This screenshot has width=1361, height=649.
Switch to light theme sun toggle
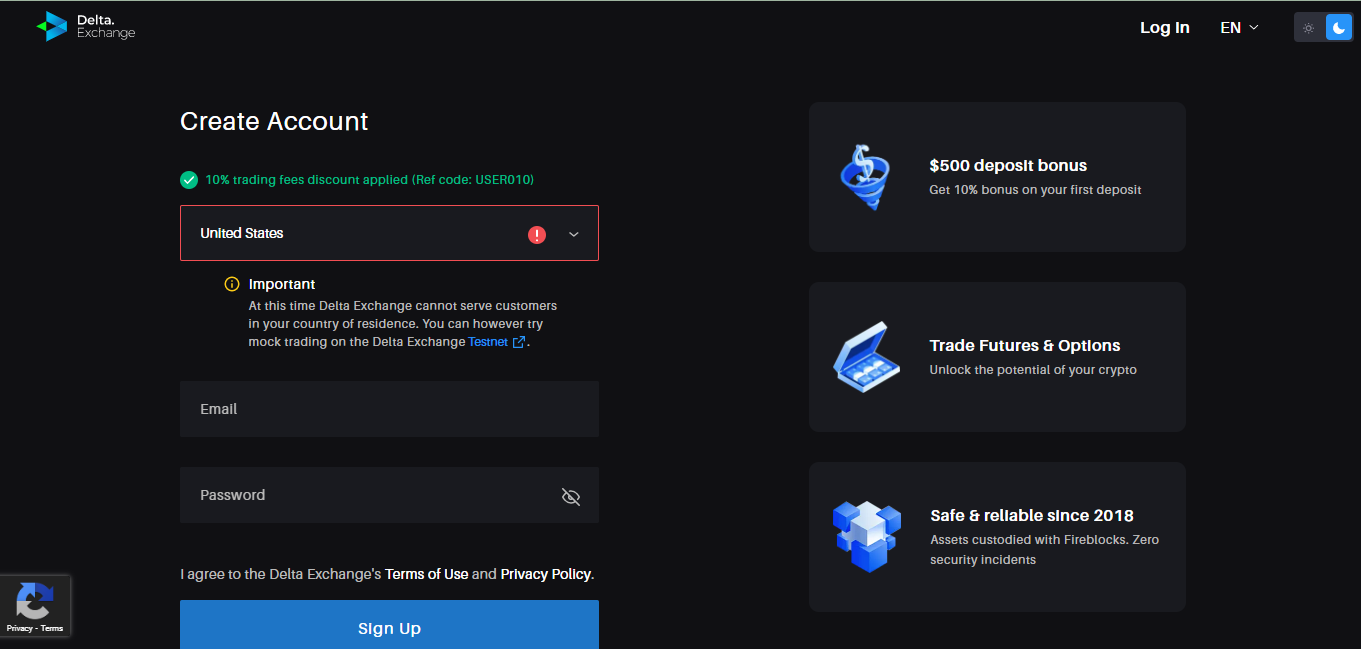[1309, 28]
